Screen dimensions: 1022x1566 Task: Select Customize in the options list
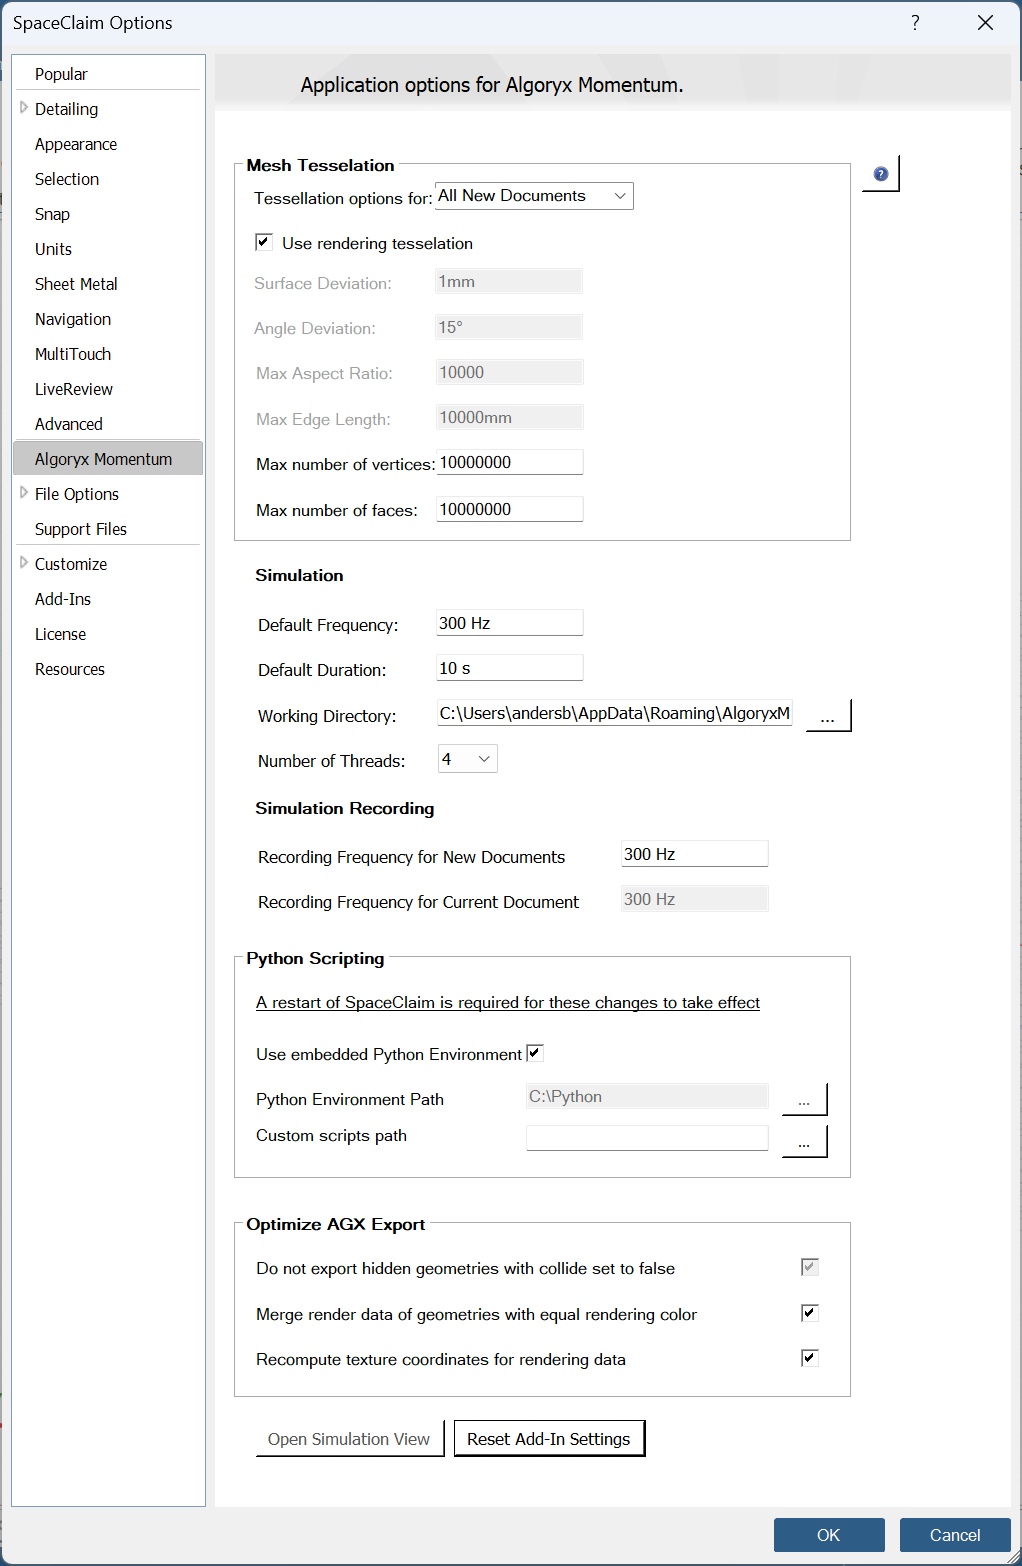tap(71, 564)
